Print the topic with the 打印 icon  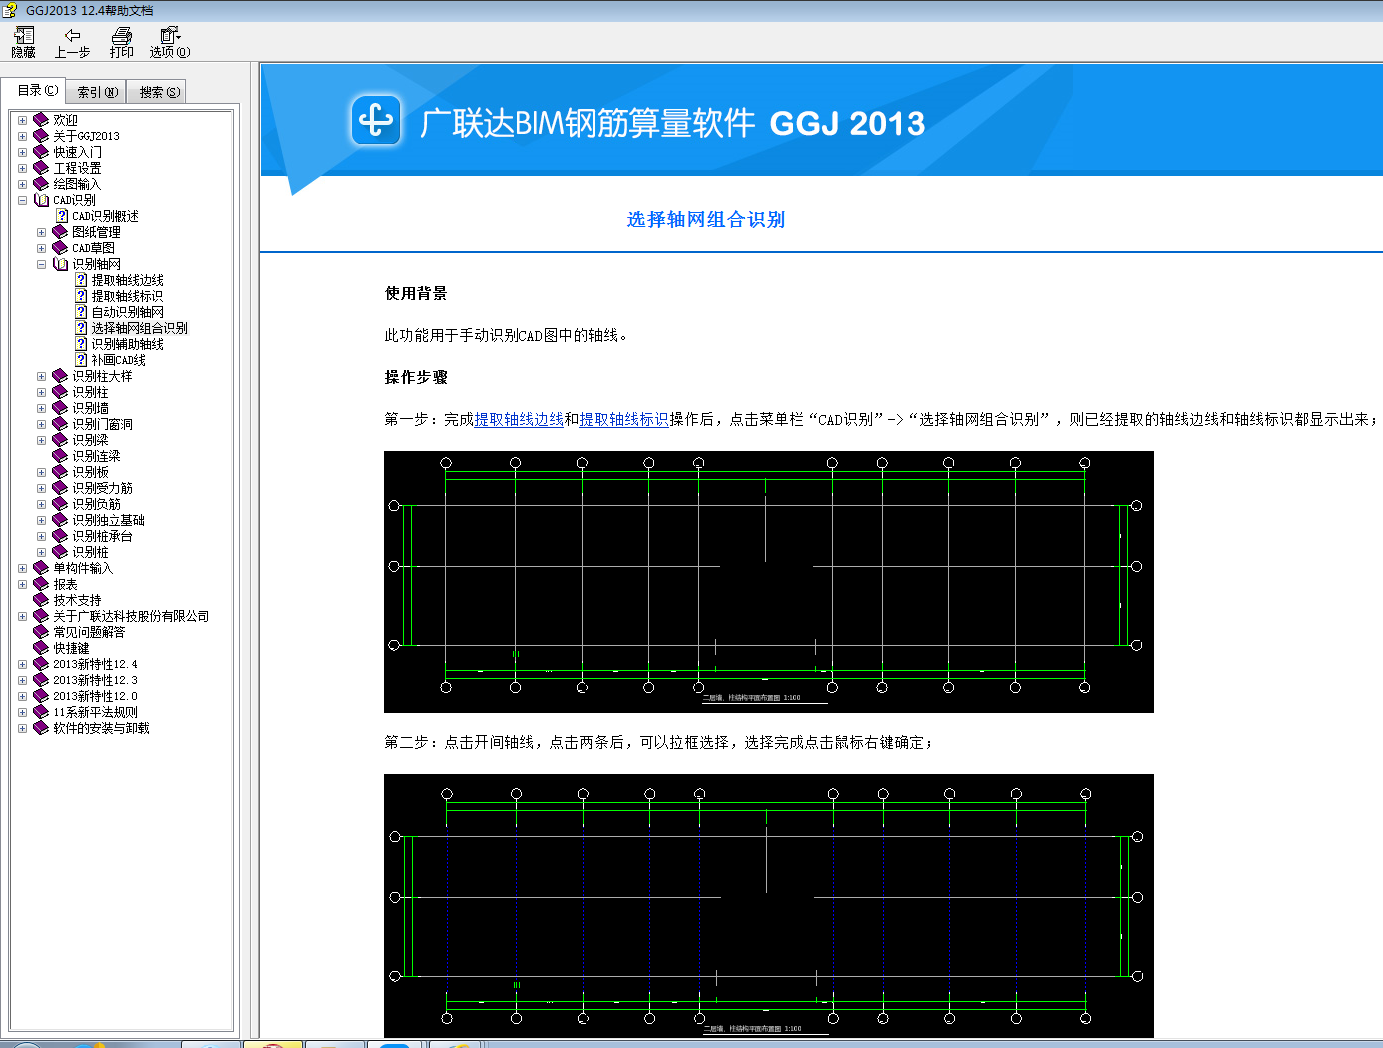tap(121, 42)
